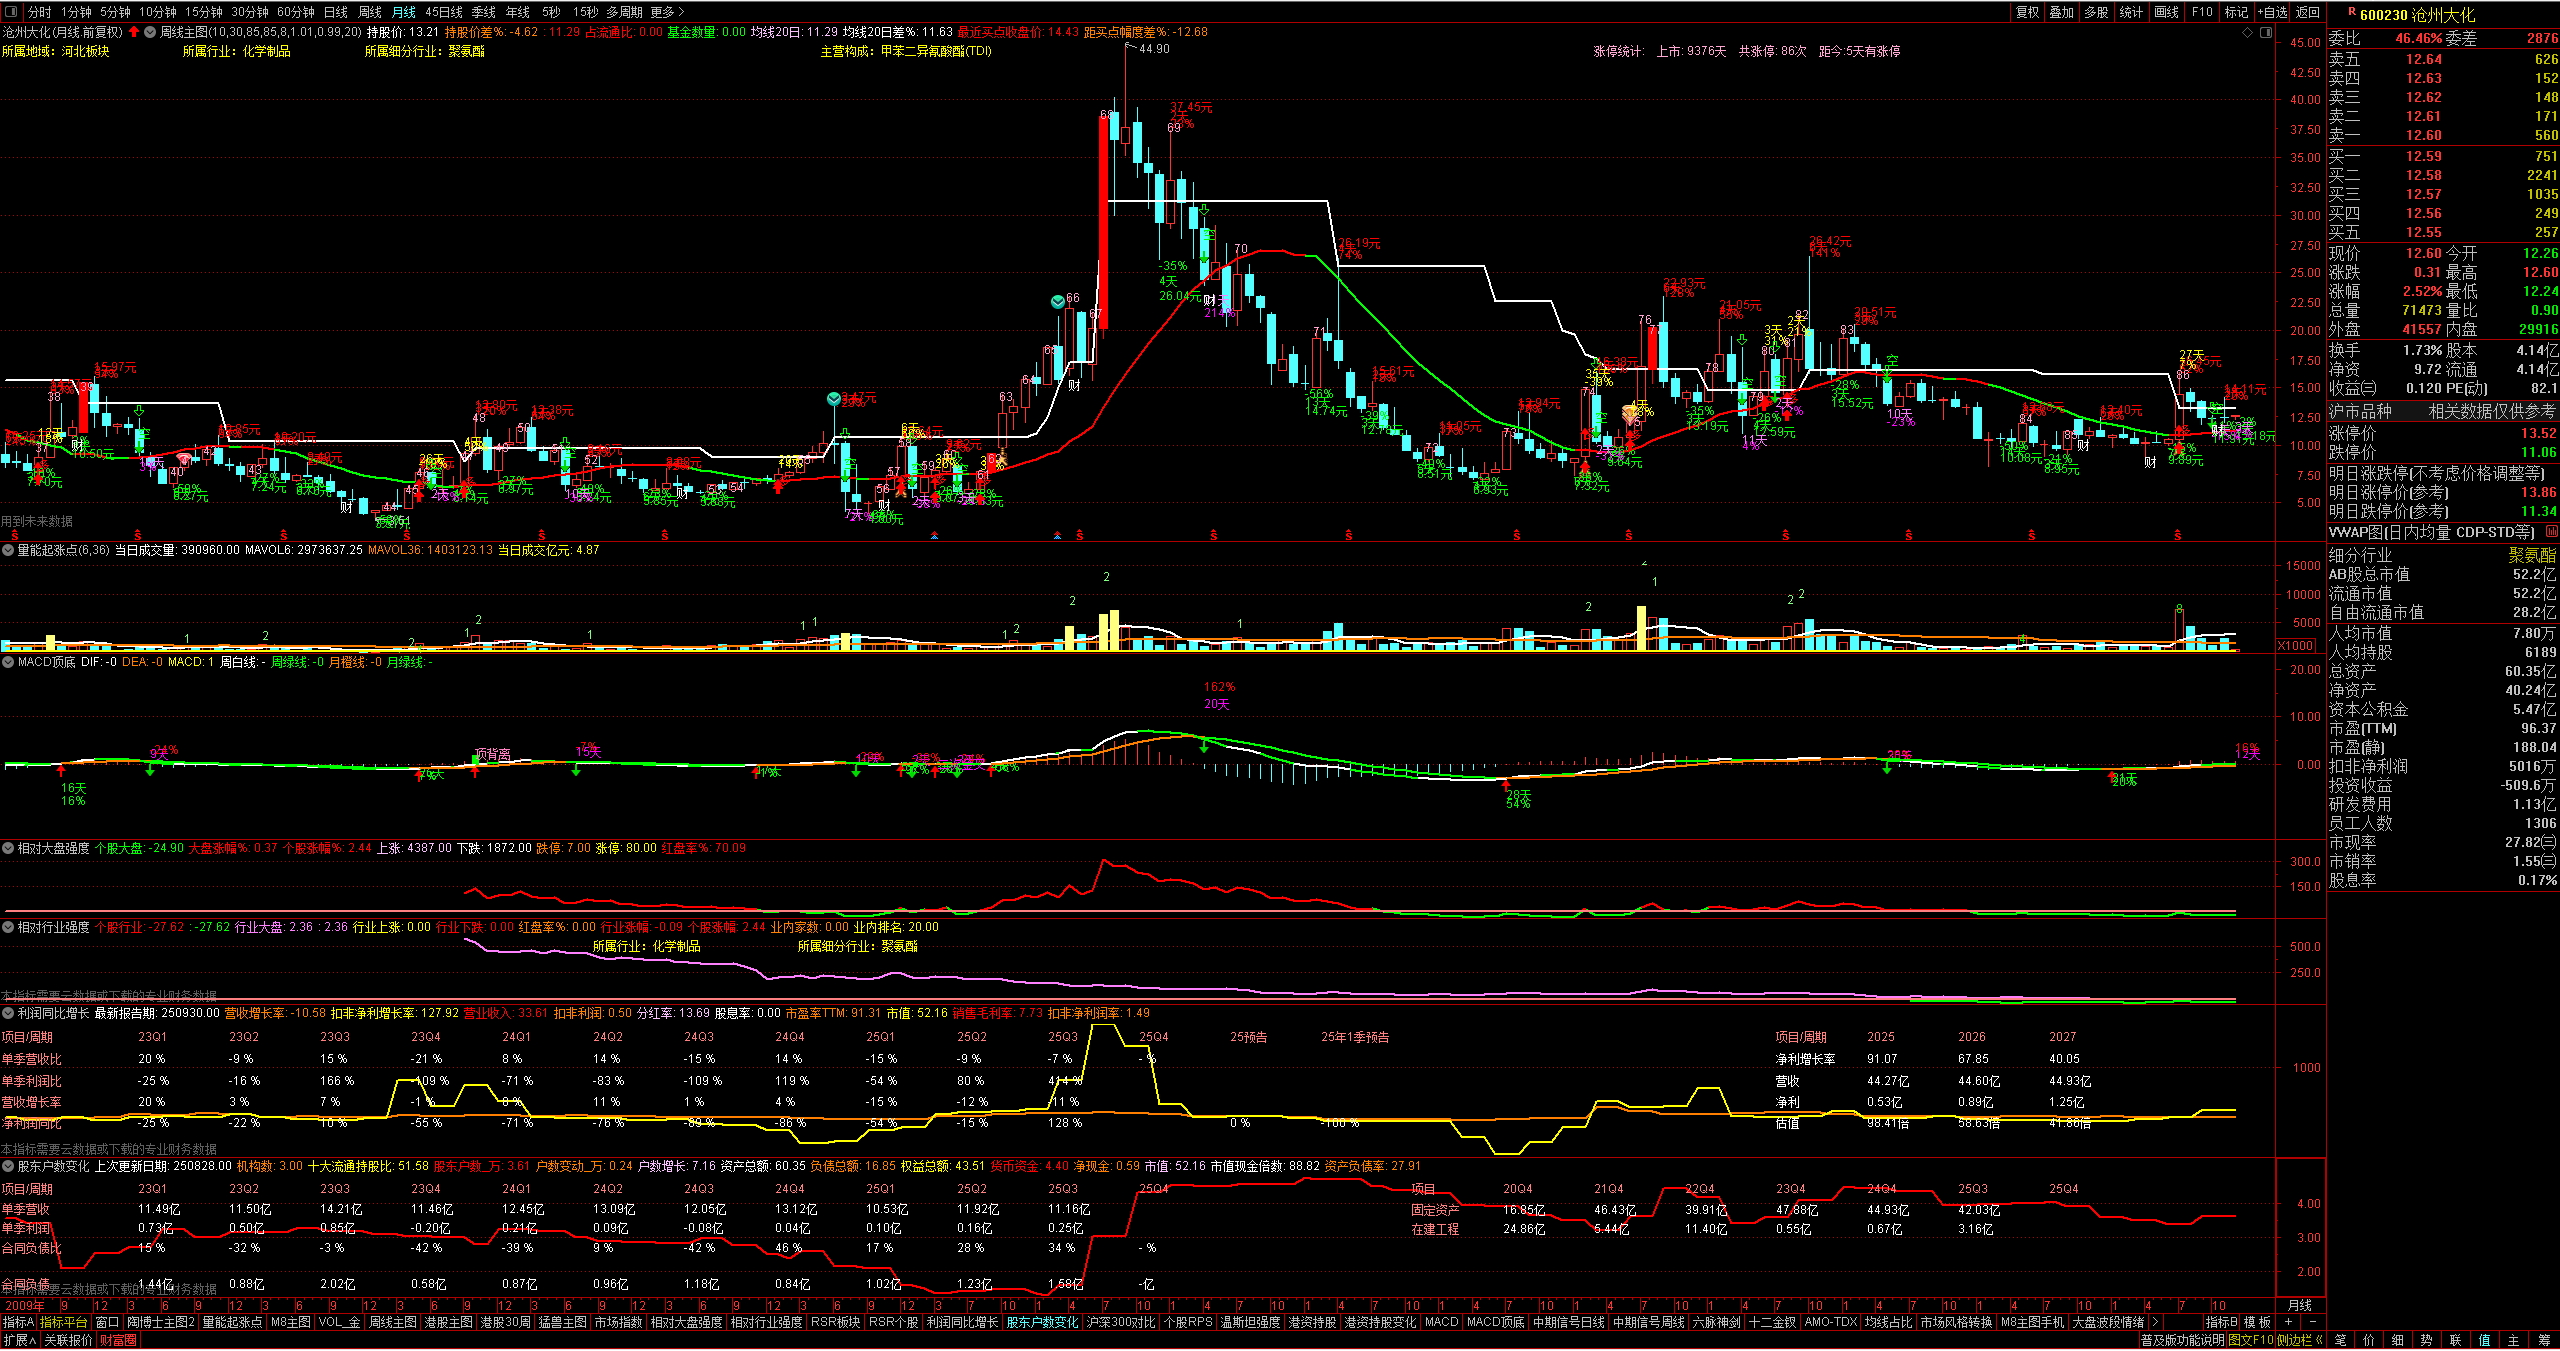Select the 值 sidebar tab at bottom right
The height and width of the screenshot is (1351, 2560).
[x=2484, y=1340]
